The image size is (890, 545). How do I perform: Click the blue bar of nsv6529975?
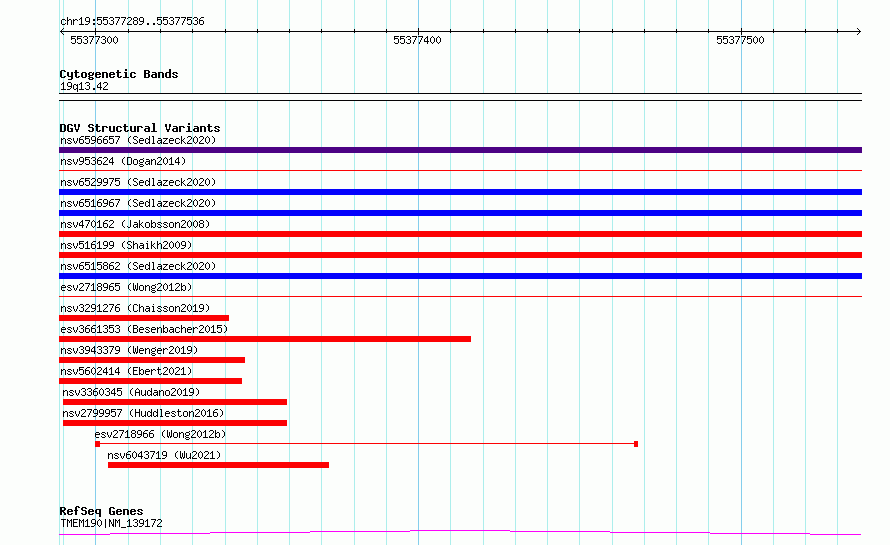tap(460, 192)
